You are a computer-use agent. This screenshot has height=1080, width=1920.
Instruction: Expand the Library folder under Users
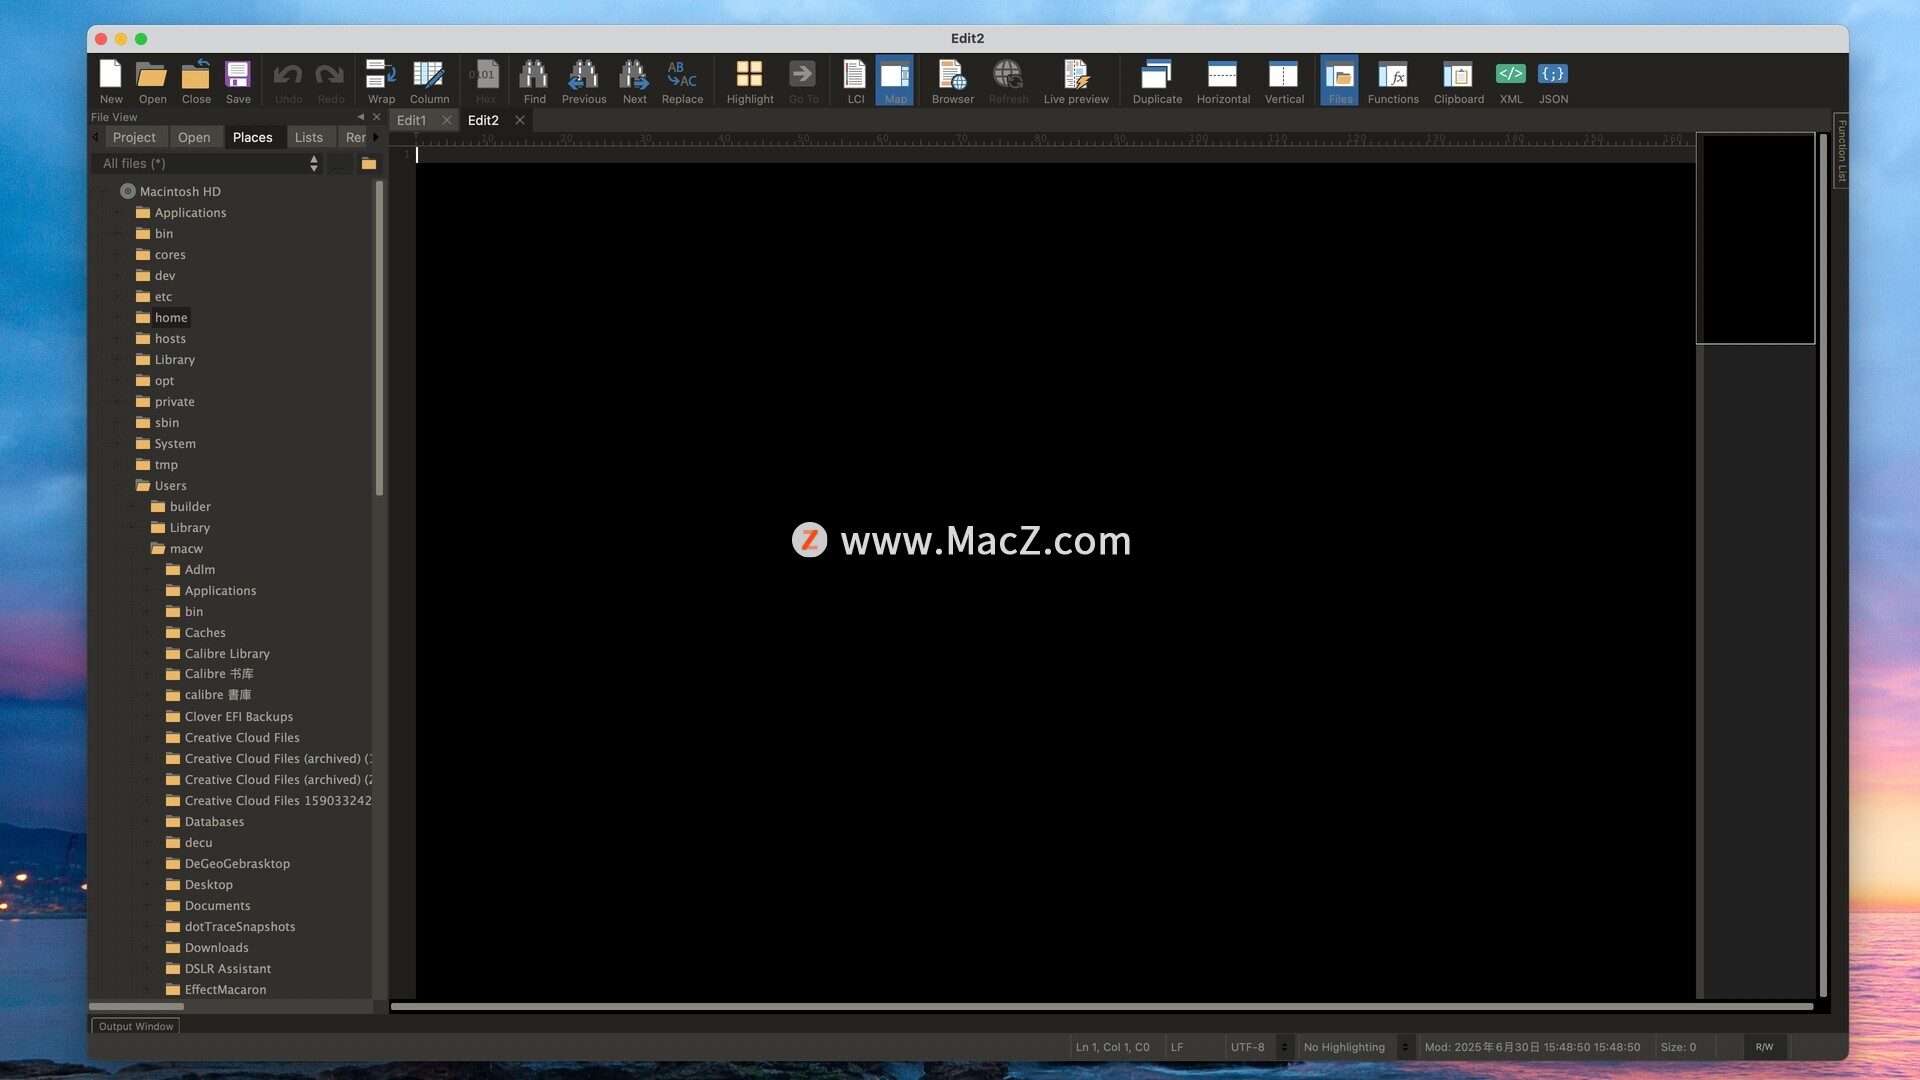pos(133,528)
